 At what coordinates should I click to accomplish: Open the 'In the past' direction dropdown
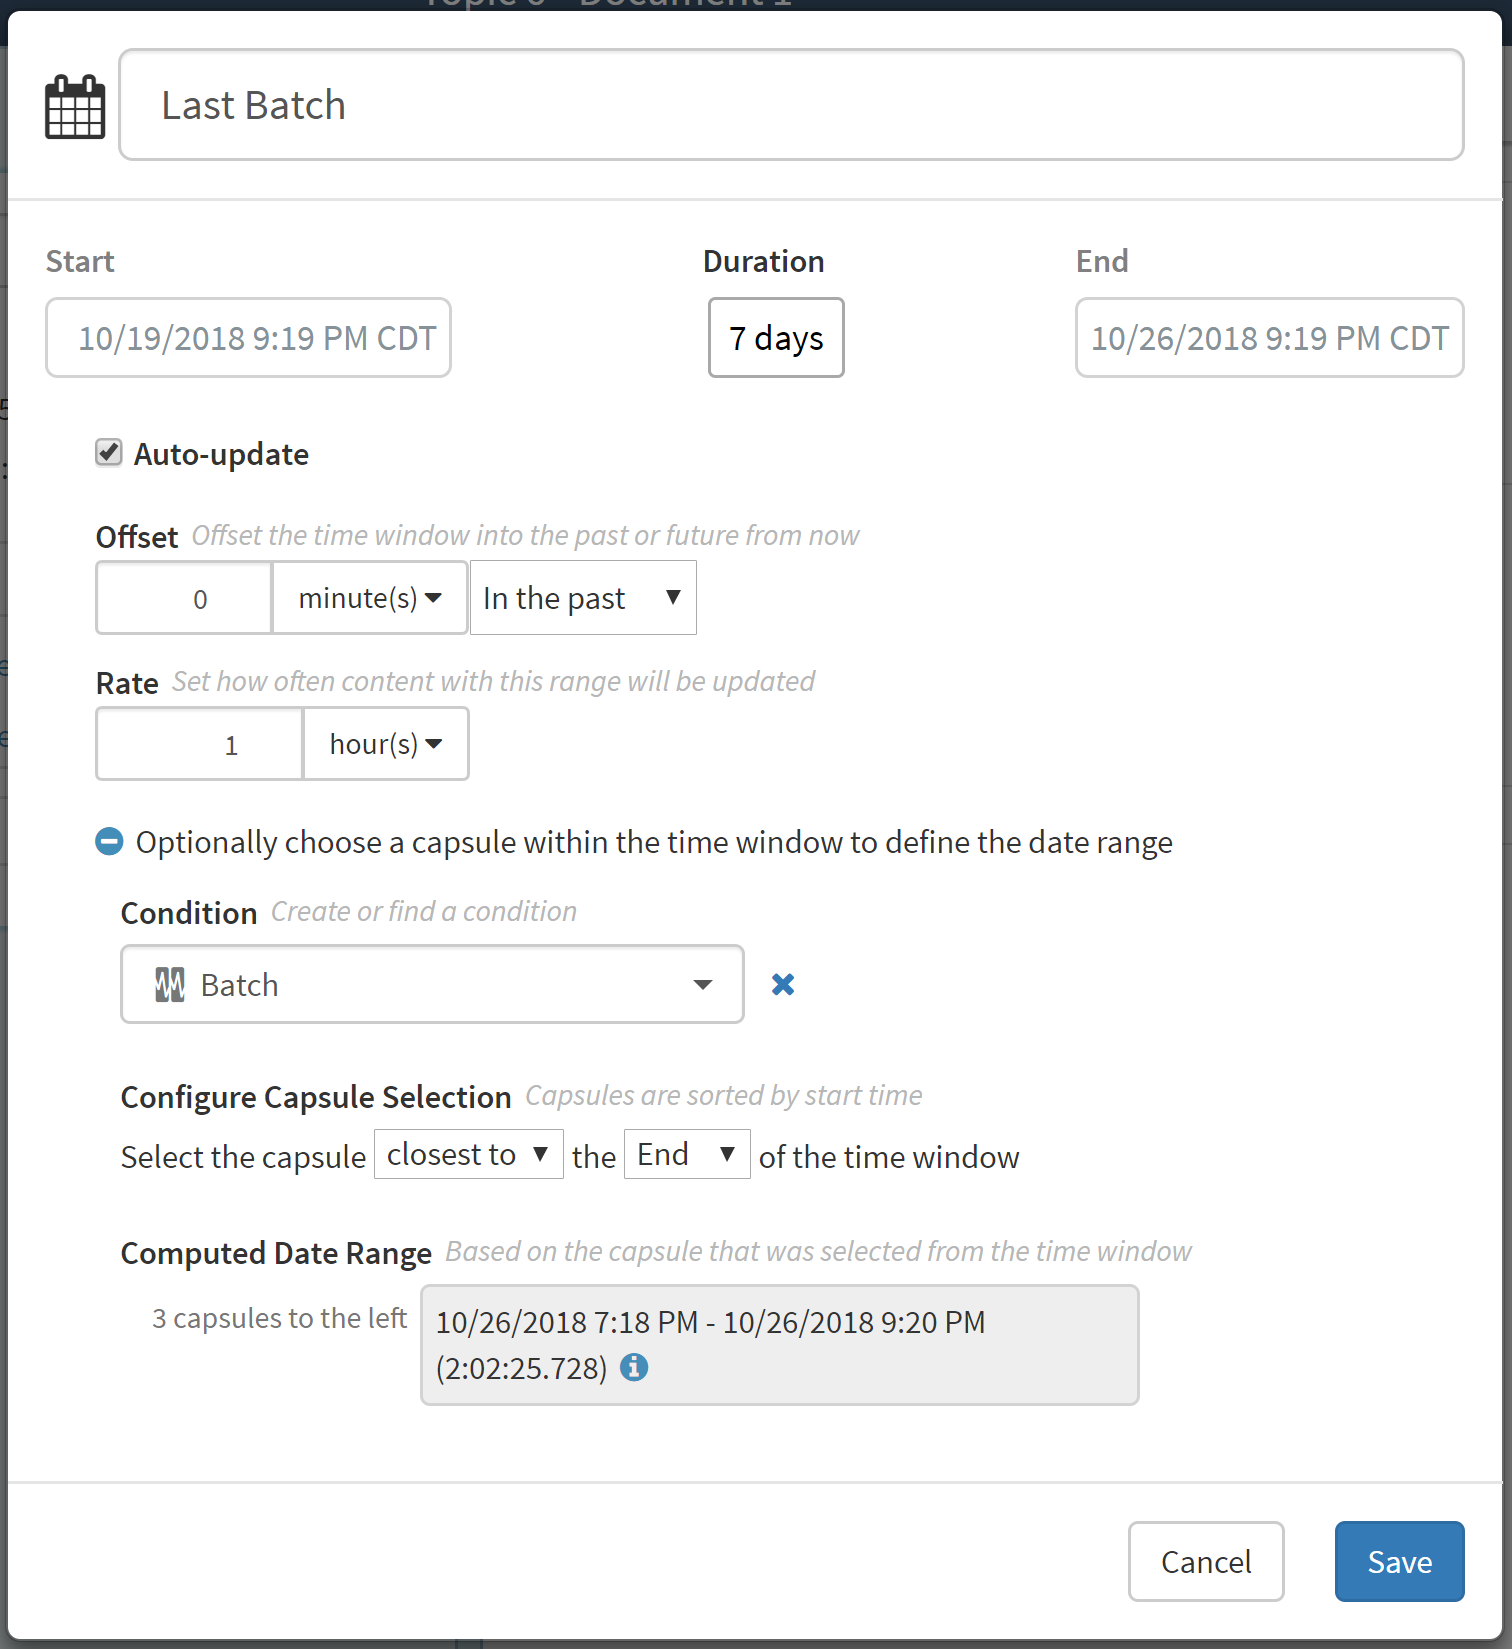click(582, 598)
